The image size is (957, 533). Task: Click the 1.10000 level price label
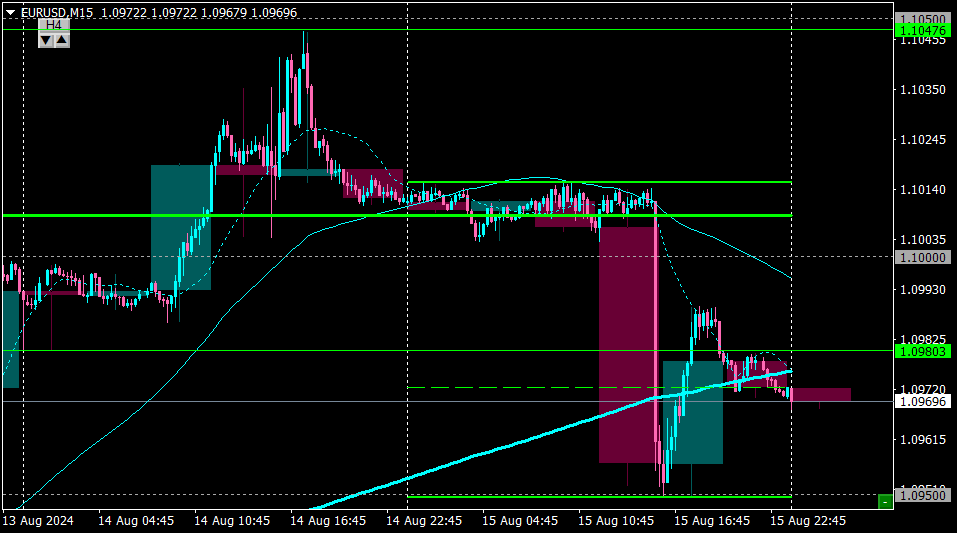coord(923,258)
